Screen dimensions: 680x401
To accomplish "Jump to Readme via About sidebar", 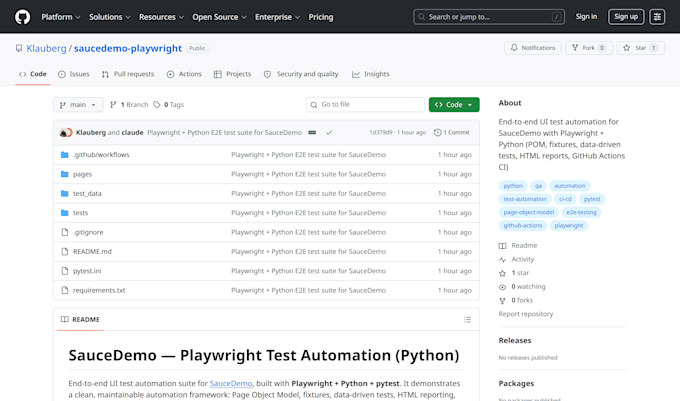I will [x=518, y=246].
